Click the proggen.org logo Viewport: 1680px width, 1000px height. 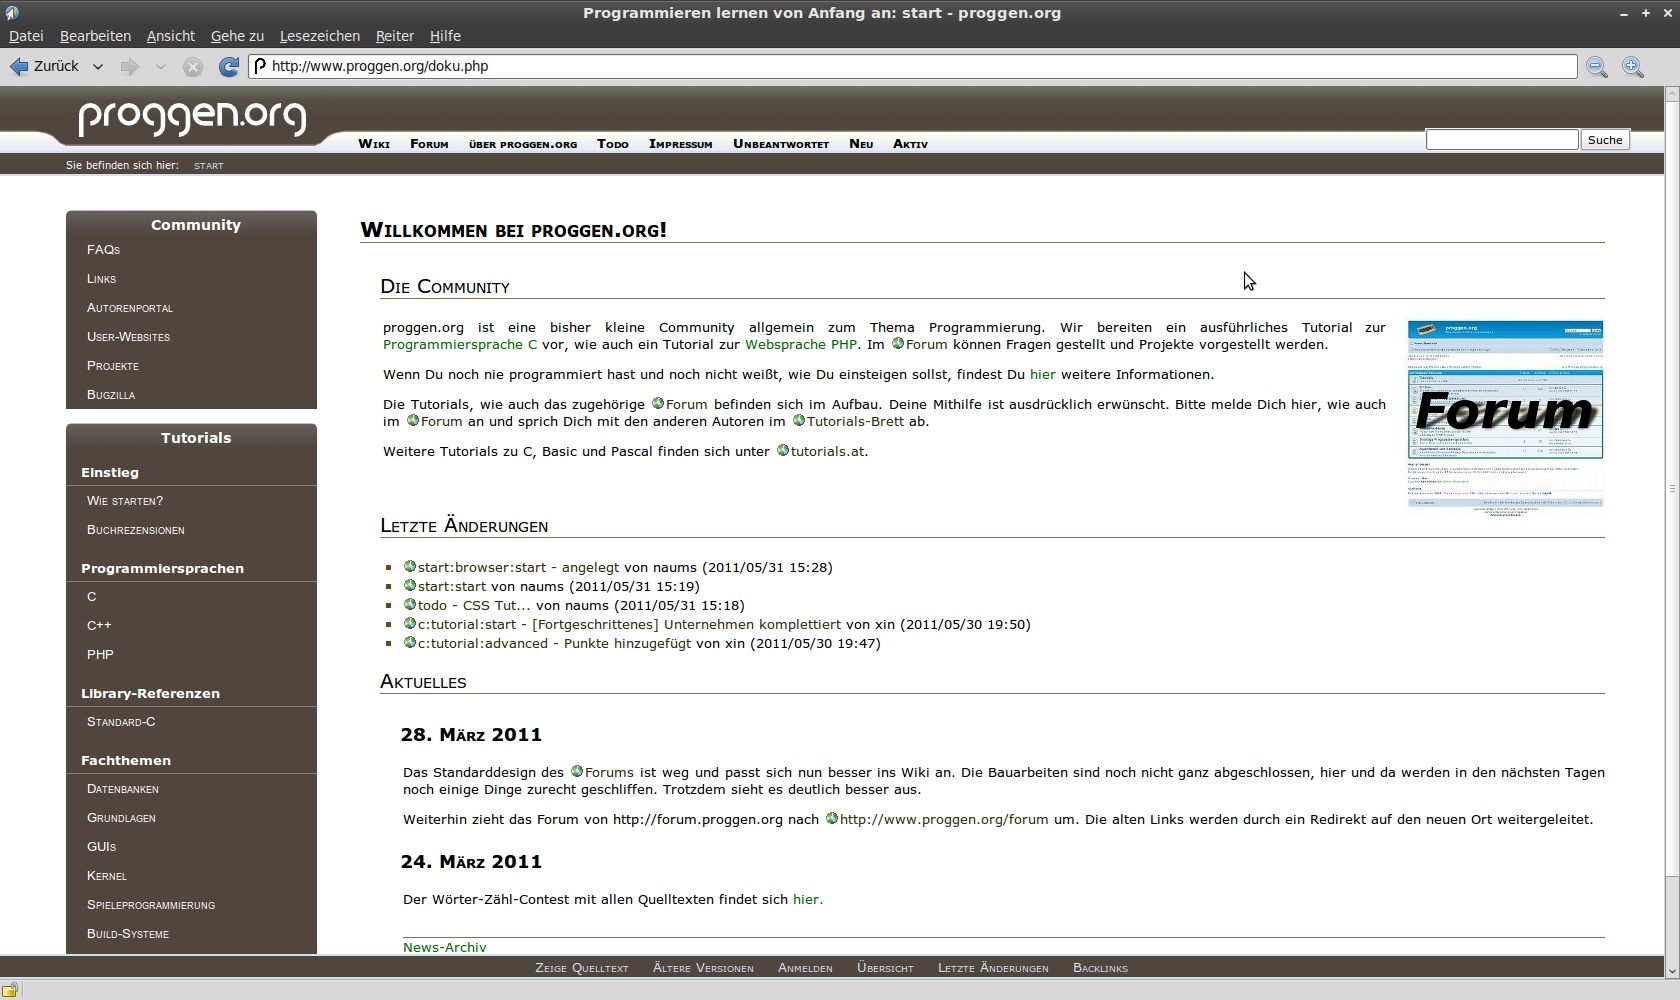[x=192, y=118]
